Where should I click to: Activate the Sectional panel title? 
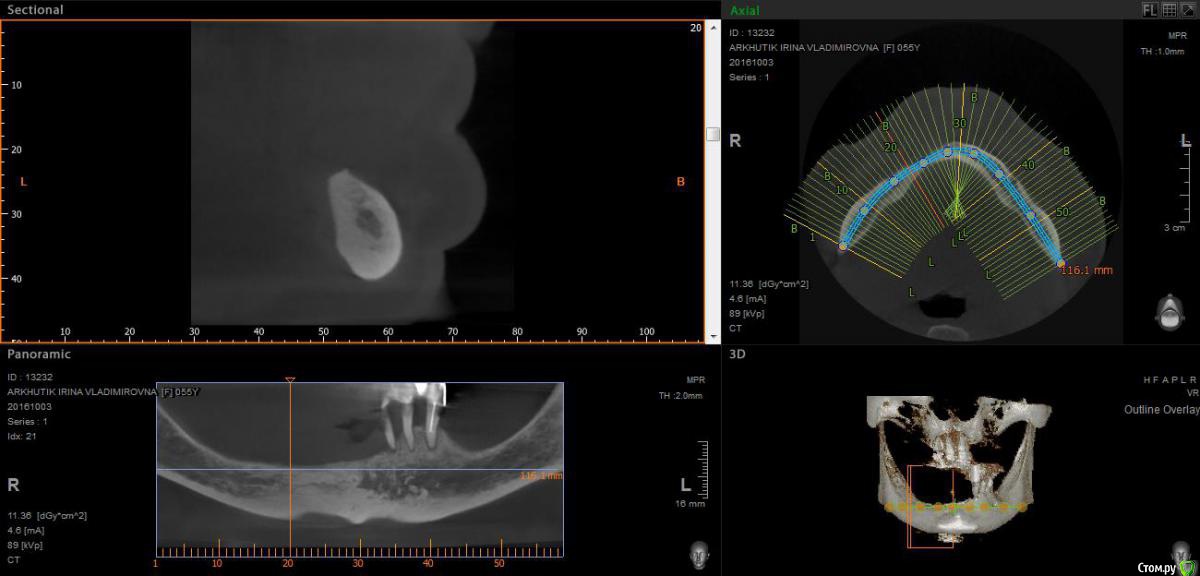click(x=35, y=10)
